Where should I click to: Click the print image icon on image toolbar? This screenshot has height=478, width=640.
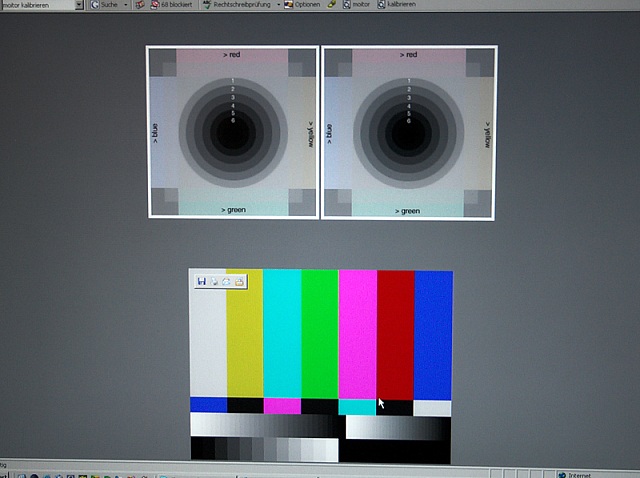coord(215,283)
